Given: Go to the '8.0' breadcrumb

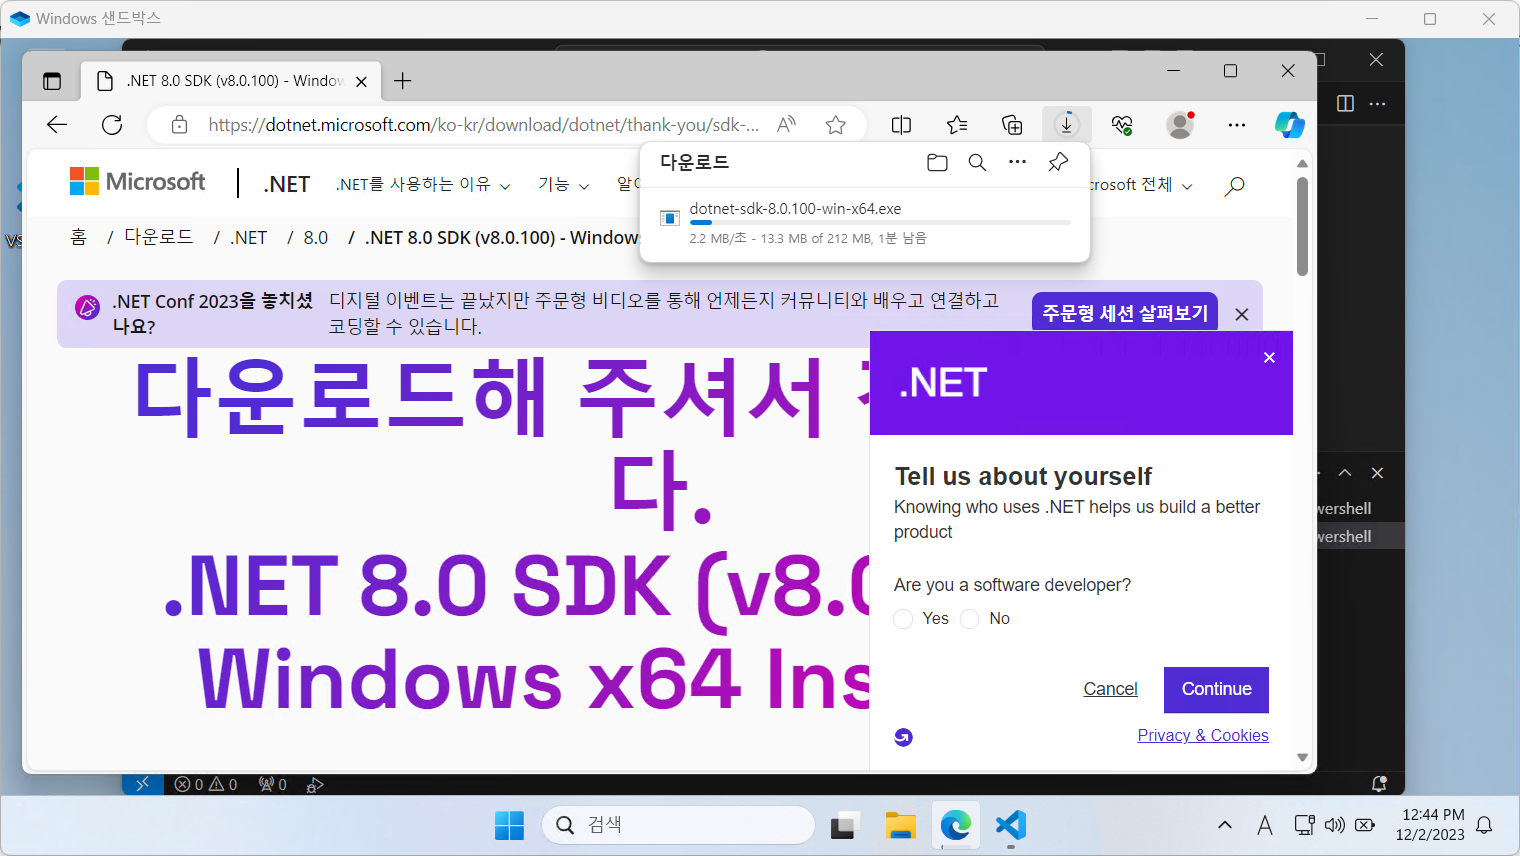Looking at the screenshot, I should [316, 237].
